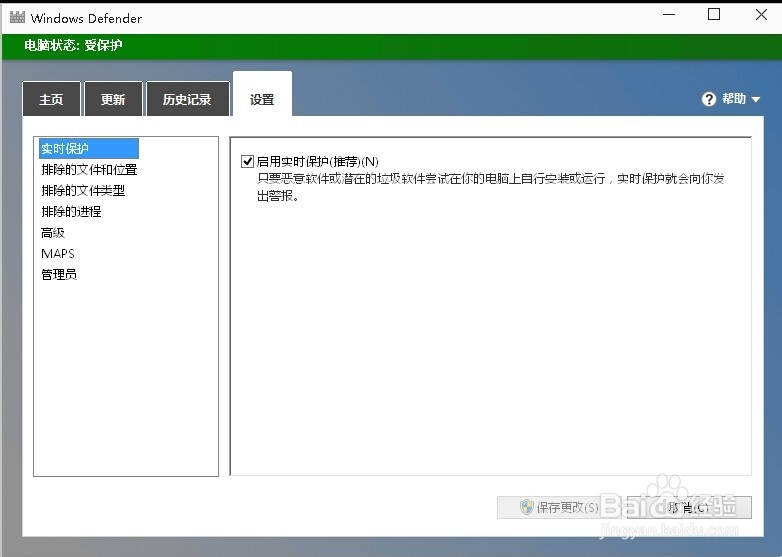Maximize the Windows Defender window
Viewport: 782px width, 557px height.
714,14
